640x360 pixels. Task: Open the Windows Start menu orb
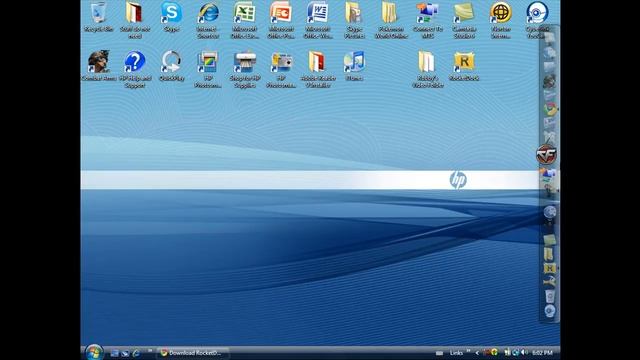94,353
